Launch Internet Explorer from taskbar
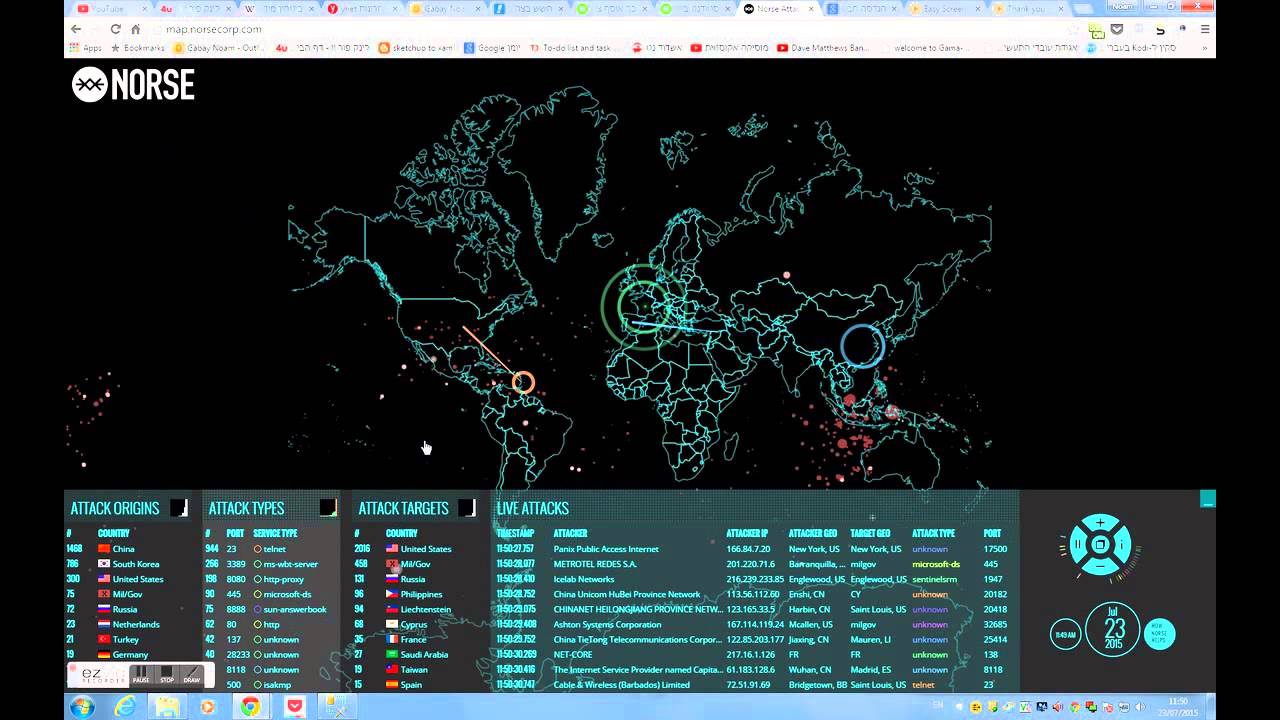The width and height of the screenshot is (1280, 720). tap(125, 707)
